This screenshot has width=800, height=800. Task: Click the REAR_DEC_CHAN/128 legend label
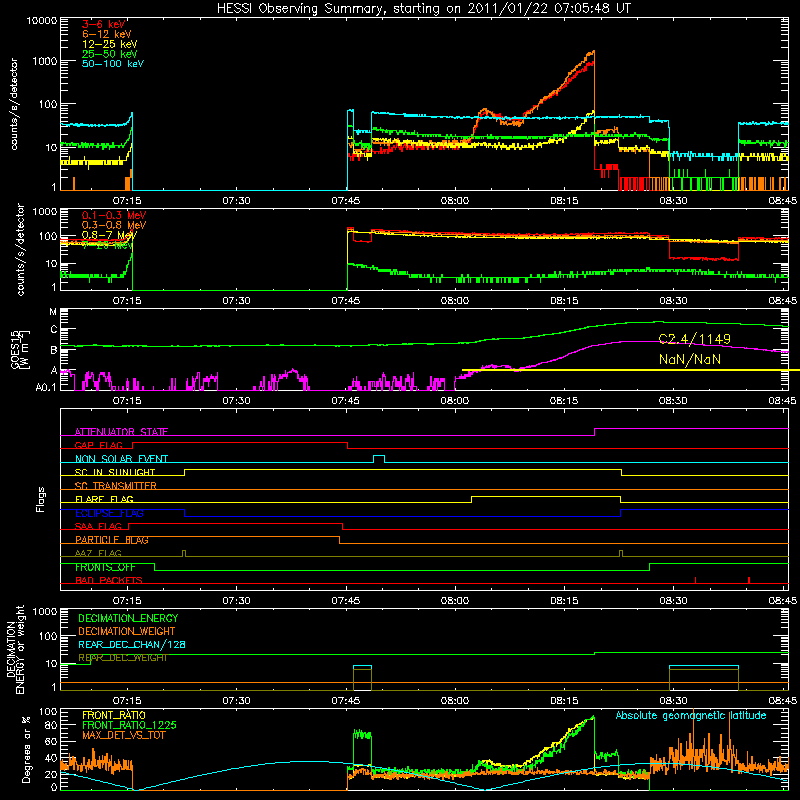(132, 645)
